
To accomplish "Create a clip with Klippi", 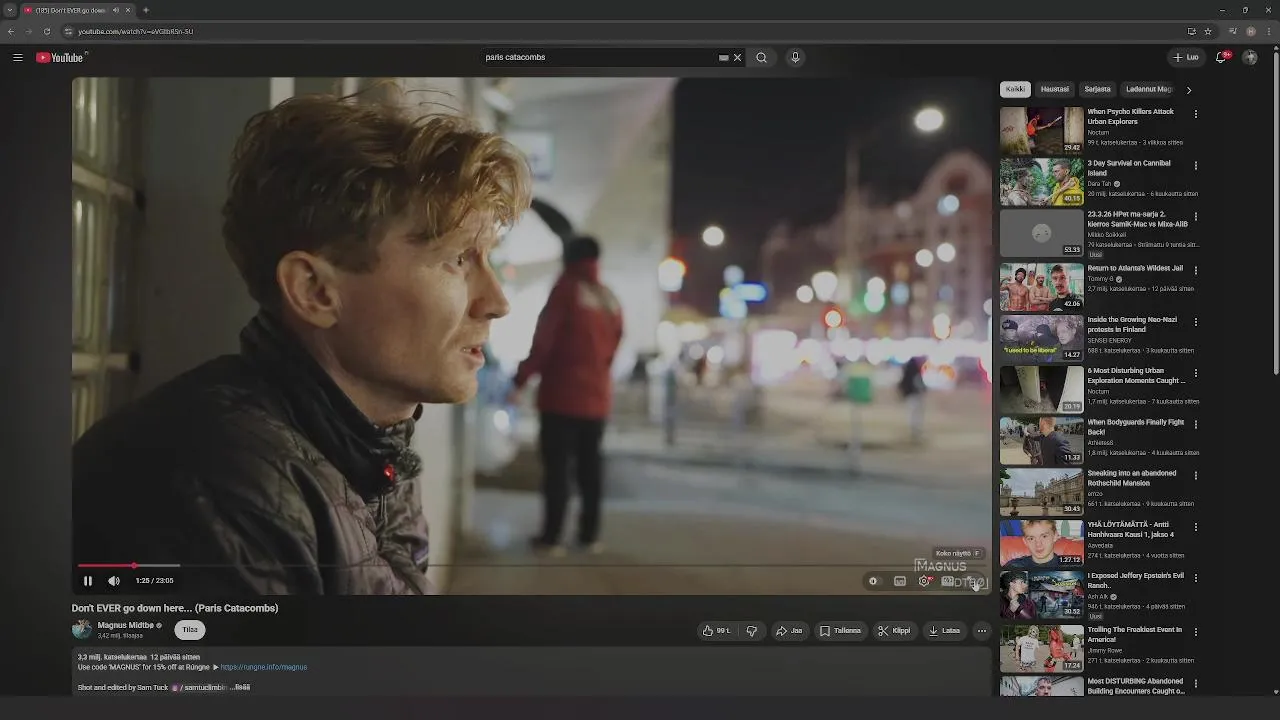I will [894, 631].
